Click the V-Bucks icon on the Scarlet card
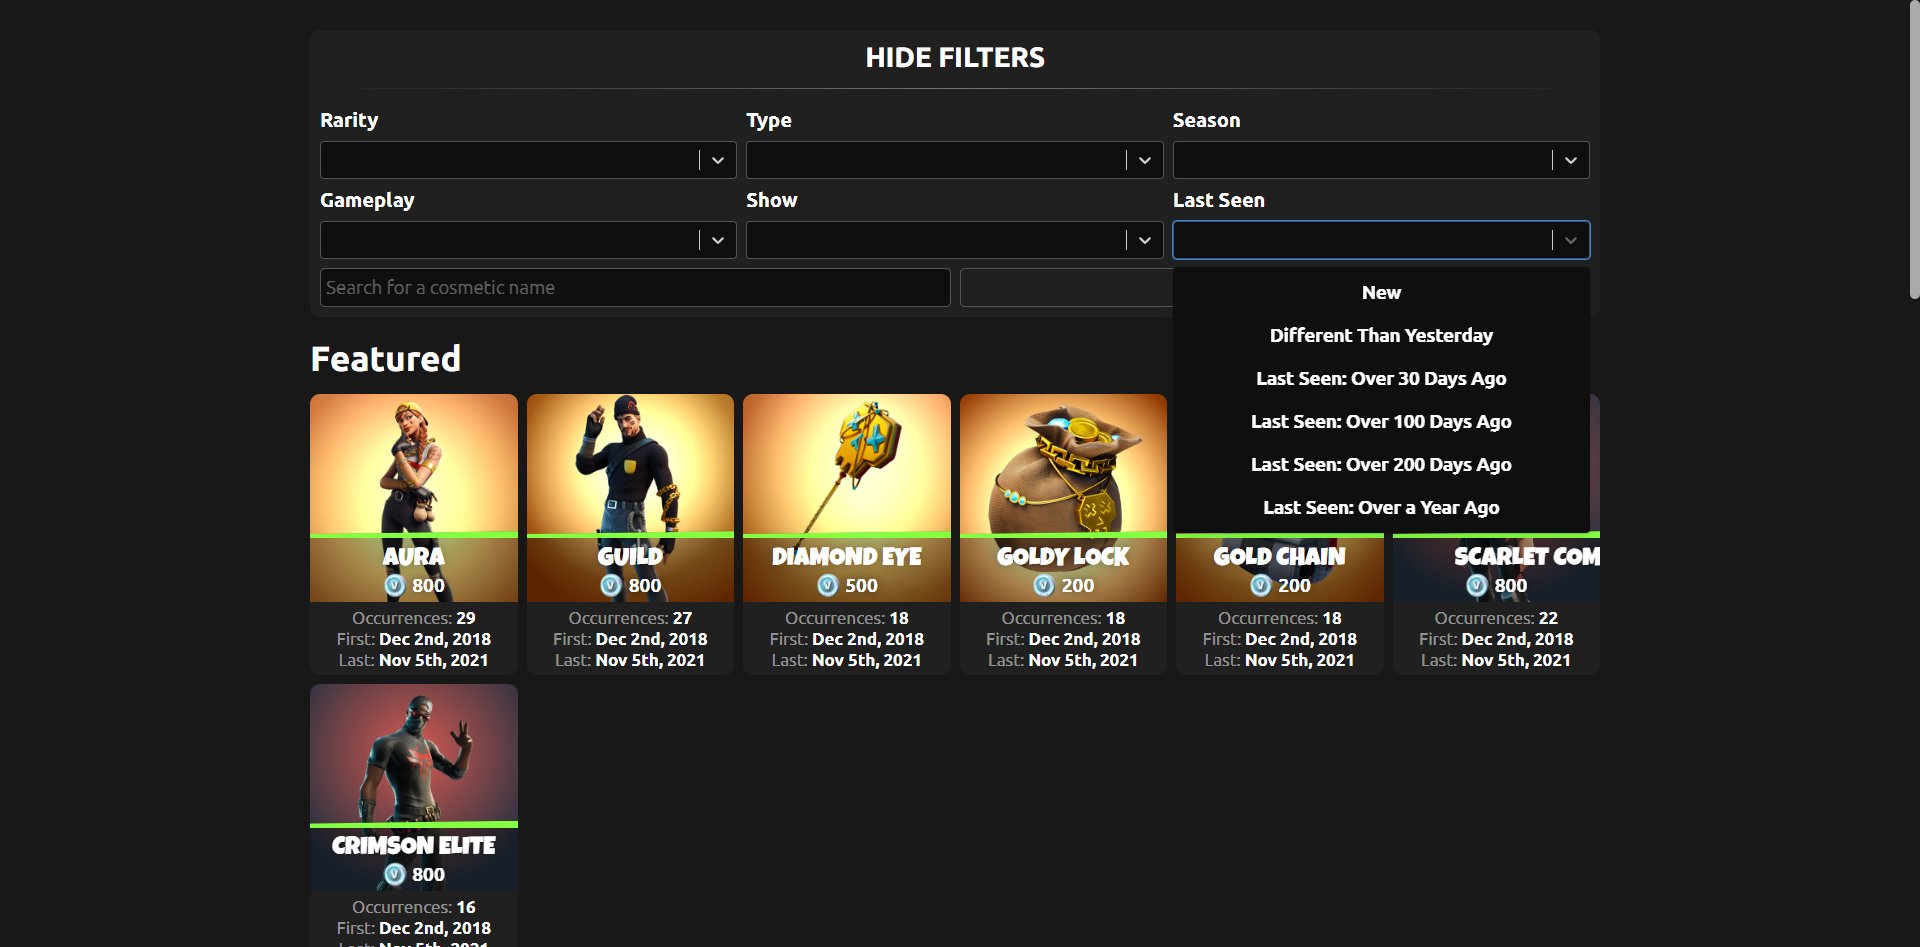This screenshot has height=947, width=1920. pyautogui.click(x=1477, y=585)
